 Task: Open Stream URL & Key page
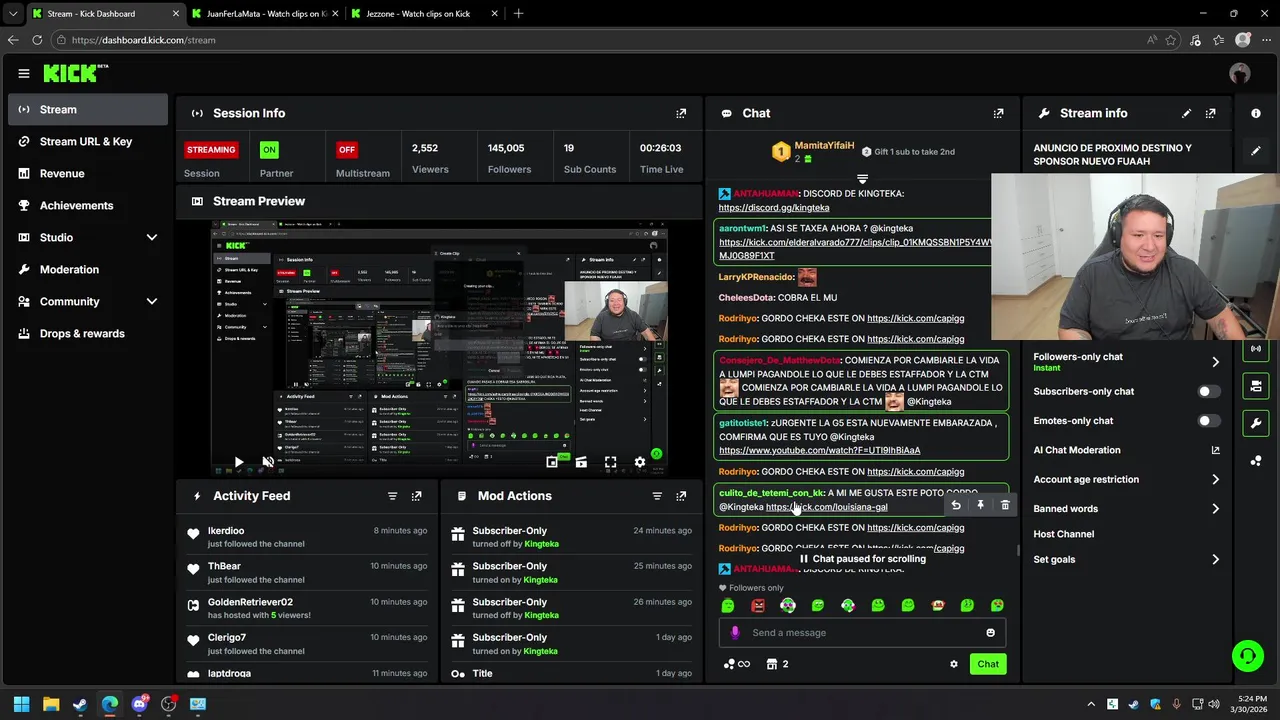click(88, 141)
